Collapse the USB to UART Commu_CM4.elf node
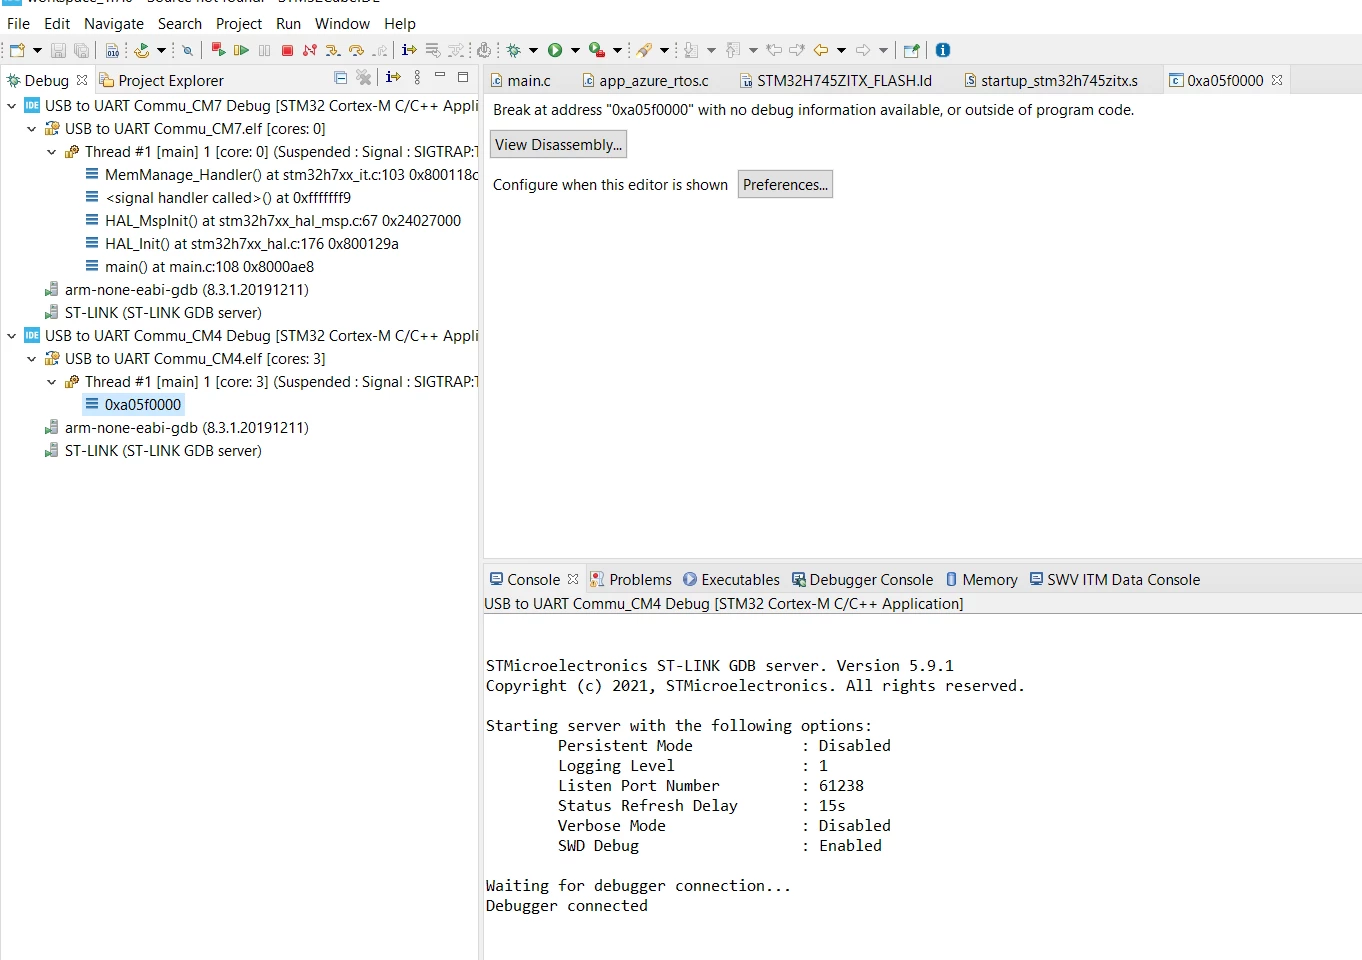 pos(32,359)
